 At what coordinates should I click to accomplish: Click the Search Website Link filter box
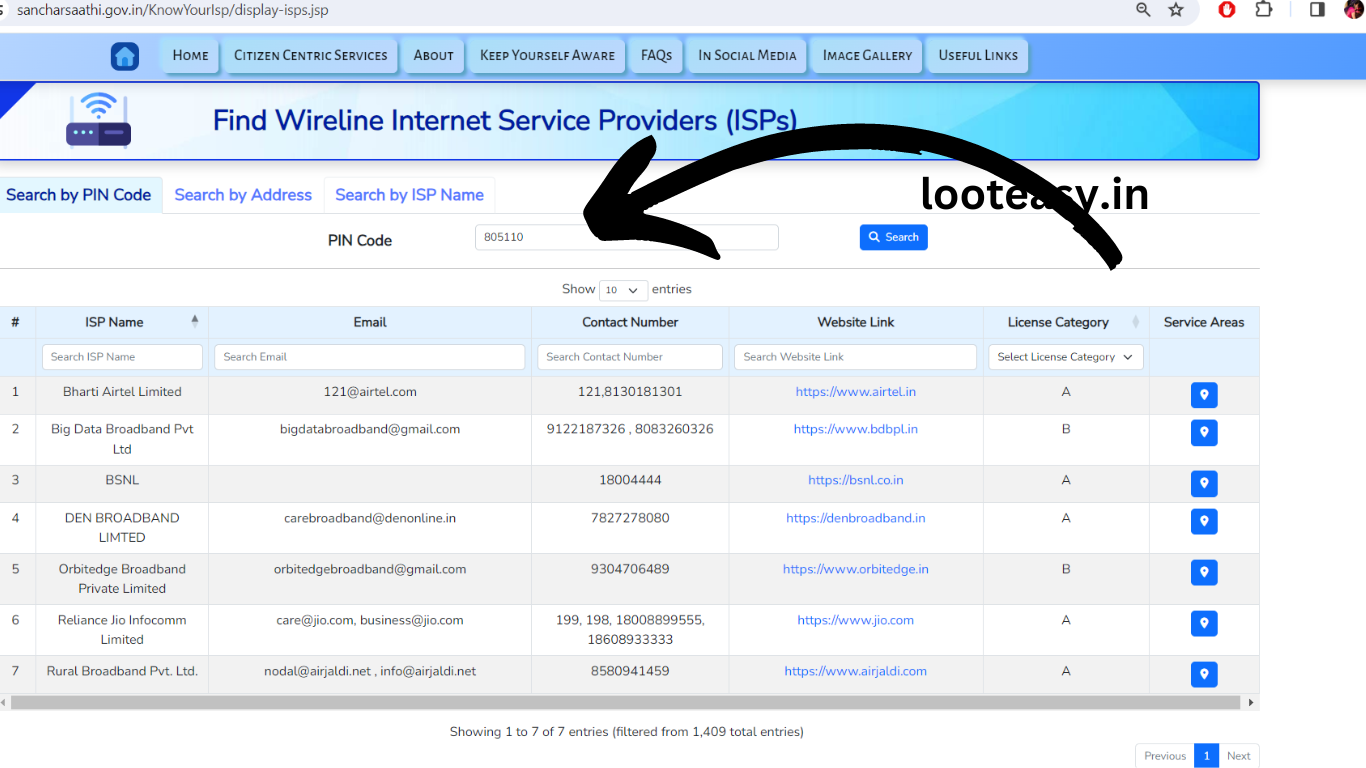pos(856,357)
